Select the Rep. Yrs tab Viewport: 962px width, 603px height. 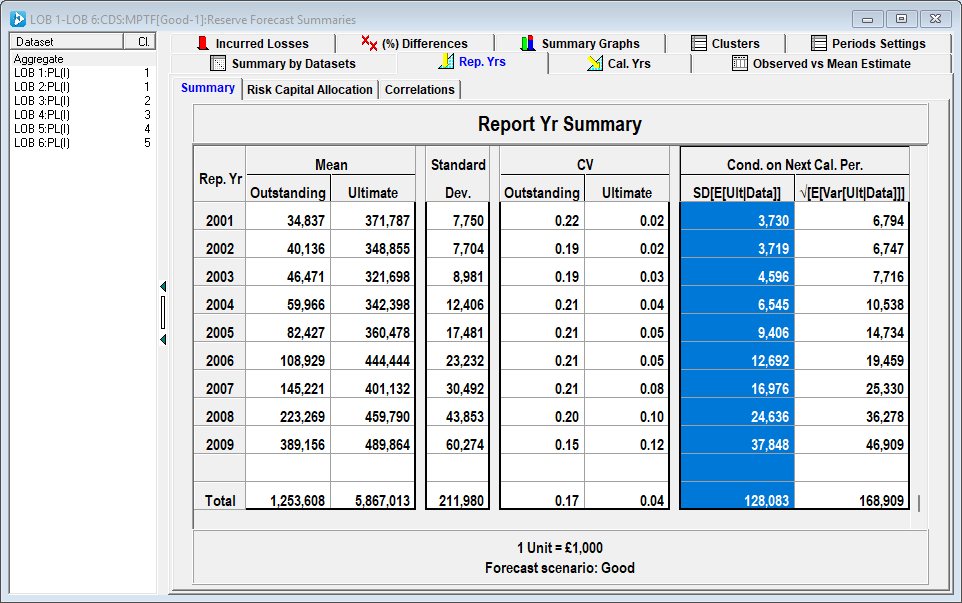(472, 62)
